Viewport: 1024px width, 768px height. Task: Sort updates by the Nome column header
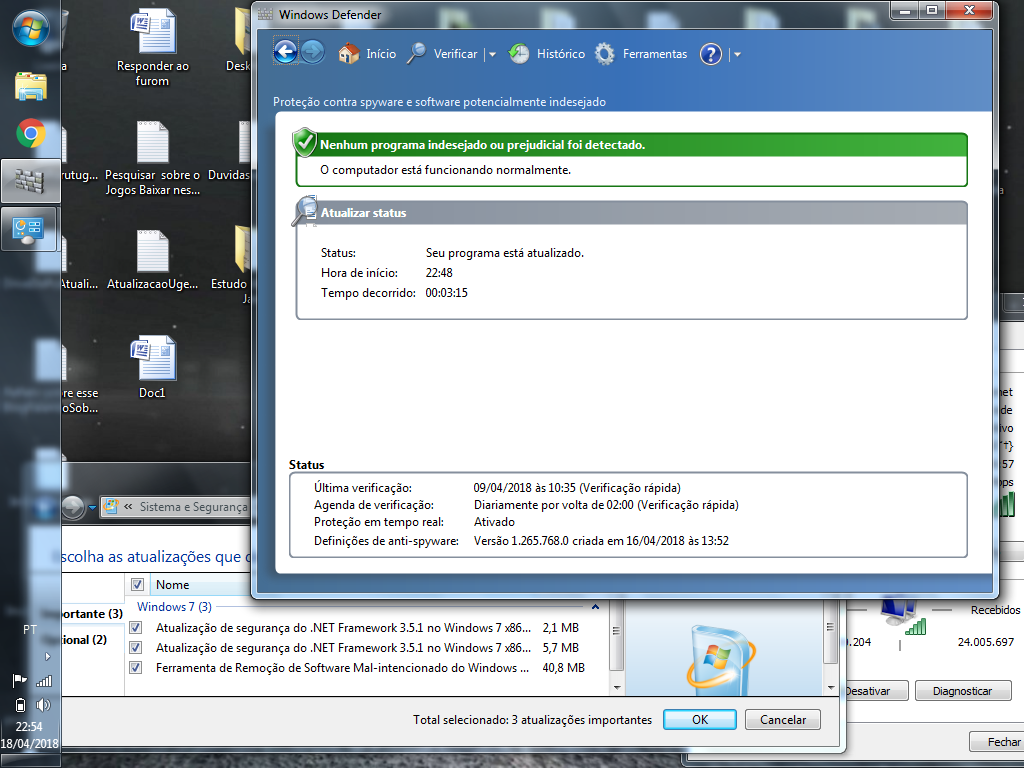(199, 584)
